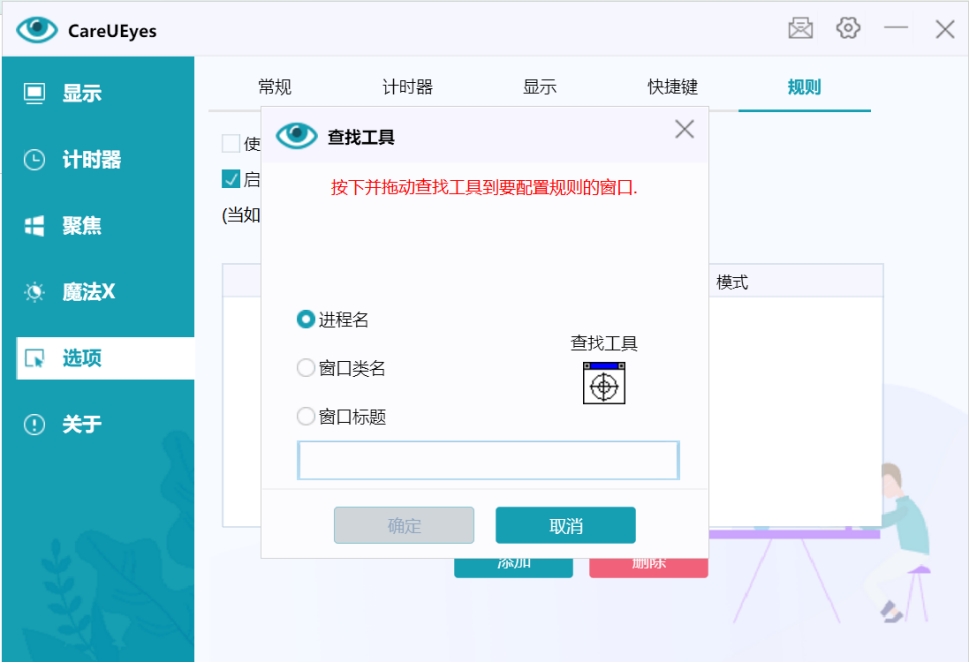The height and width of the screenshot is (663, 969).
Task: Click the red 删除 button
Action: pyautogui.click(x=648, y=568)
